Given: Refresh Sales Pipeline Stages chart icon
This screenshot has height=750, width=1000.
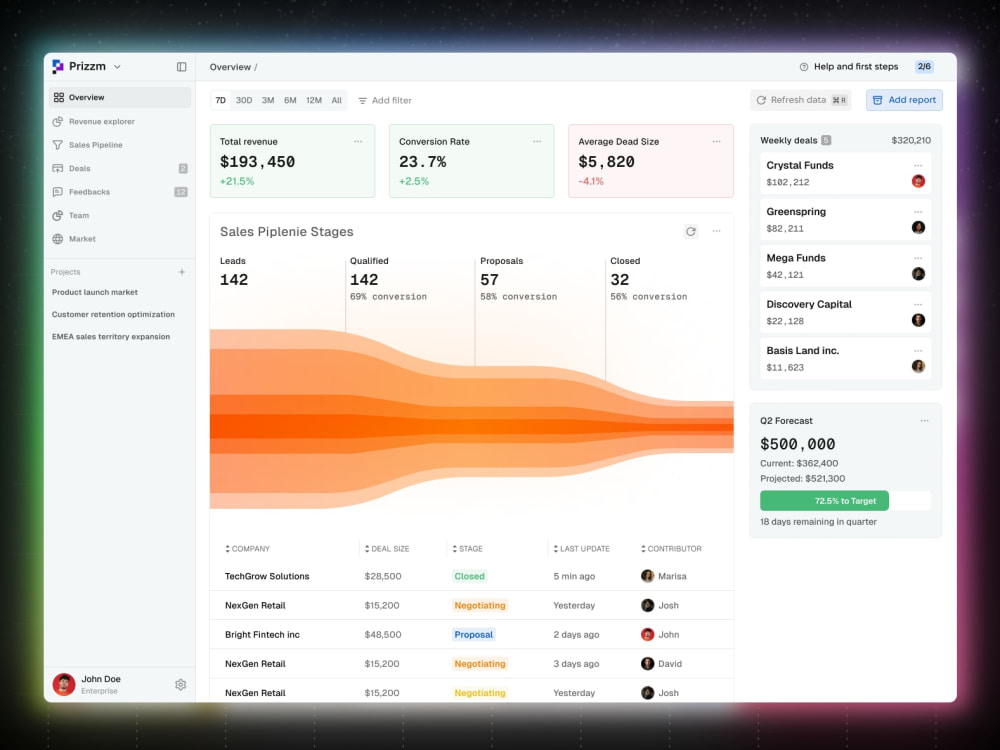Looking at the screenshot, I should point(691,232).
